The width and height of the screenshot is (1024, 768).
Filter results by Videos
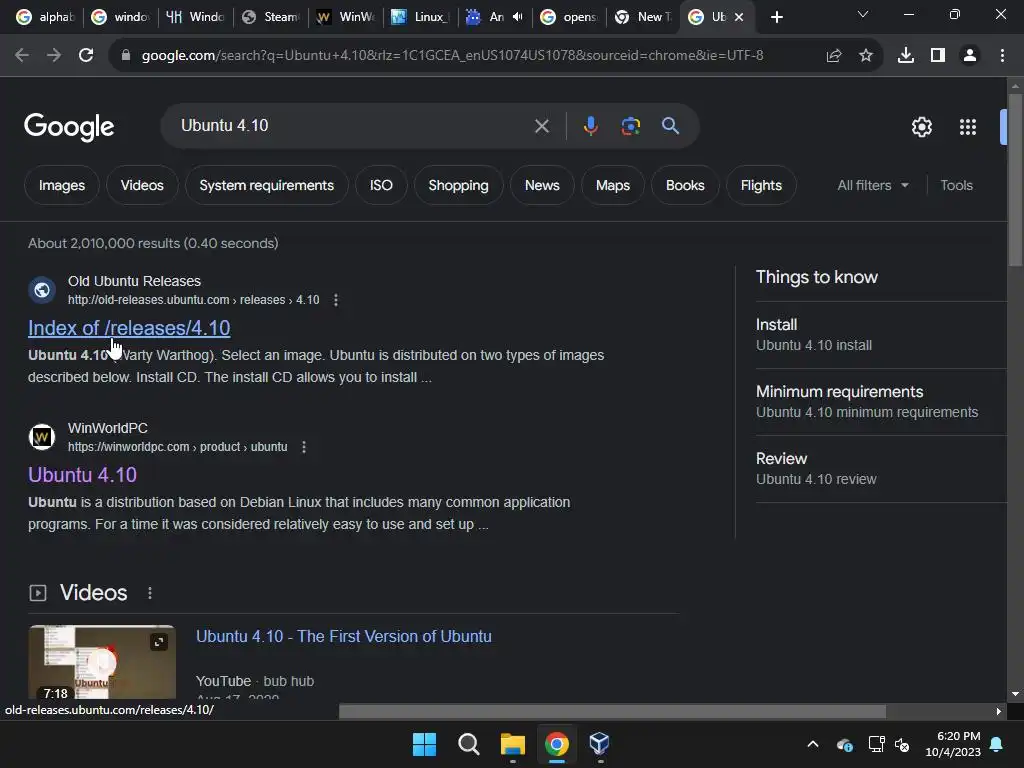click(x=142, y=185)
